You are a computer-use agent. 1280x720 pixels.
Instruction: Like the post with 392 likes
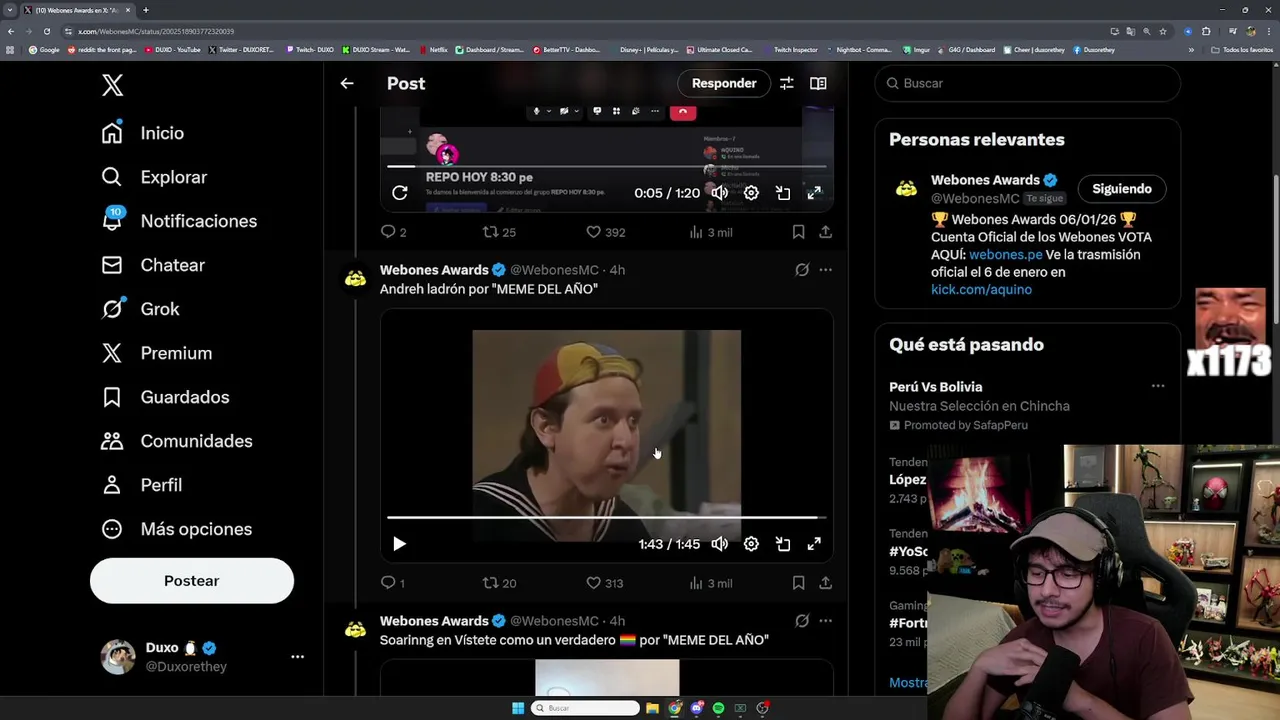click(x=606, y=232)
